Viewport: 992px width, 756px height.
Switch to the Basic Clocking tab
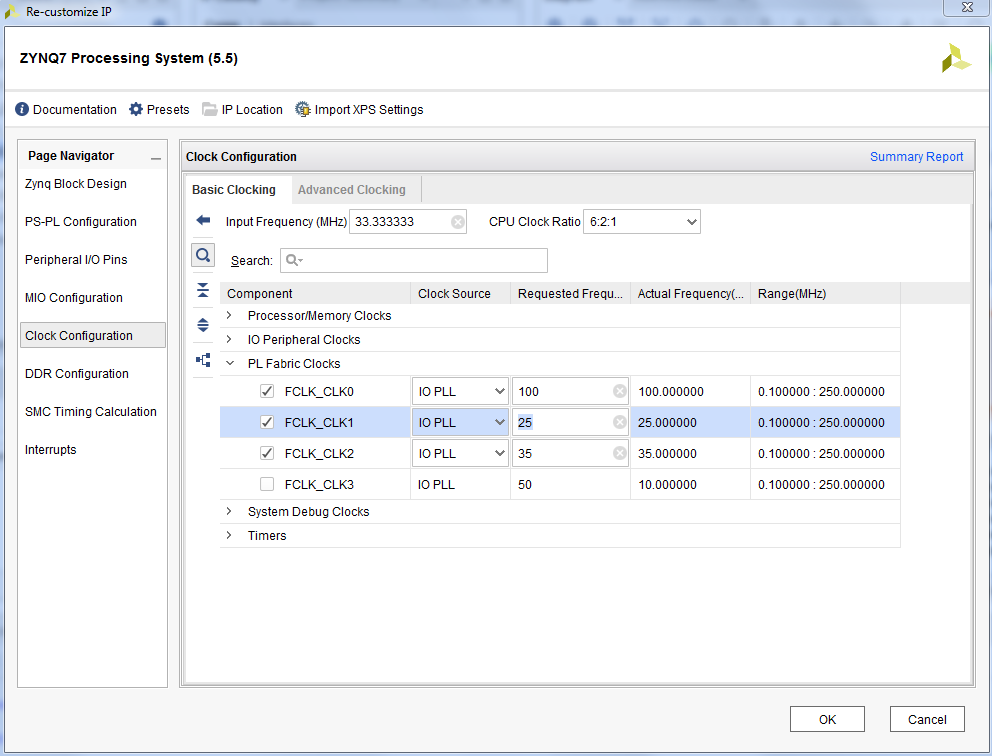coord(234,190)
